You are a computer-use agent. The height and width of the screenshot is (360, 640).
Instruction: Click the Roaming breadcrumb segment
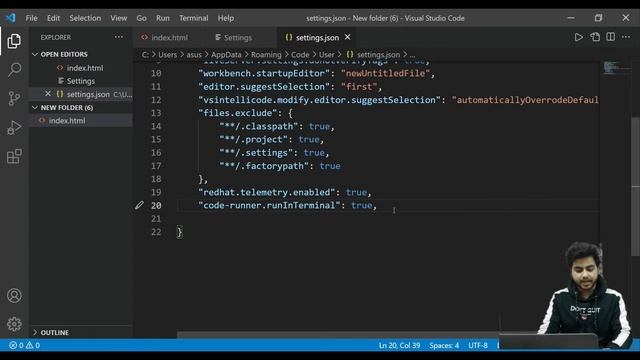point(266,55)
